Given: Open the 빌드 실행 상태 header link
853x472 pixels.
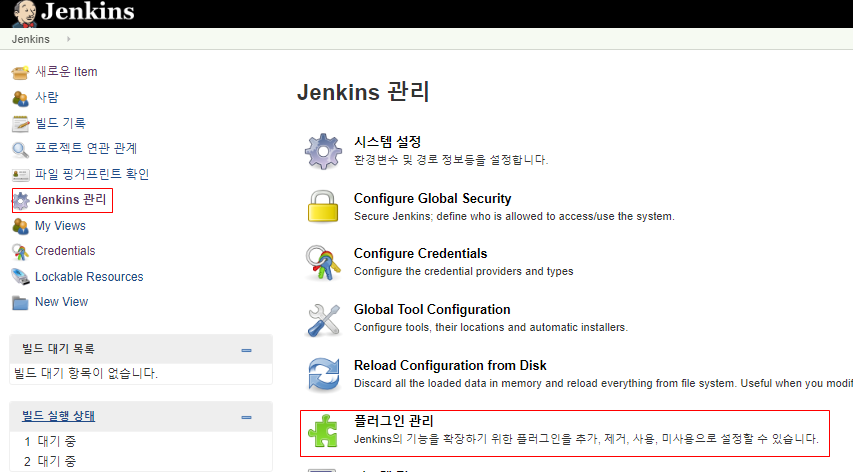Looking at the screenshot, I should (58, 416).
